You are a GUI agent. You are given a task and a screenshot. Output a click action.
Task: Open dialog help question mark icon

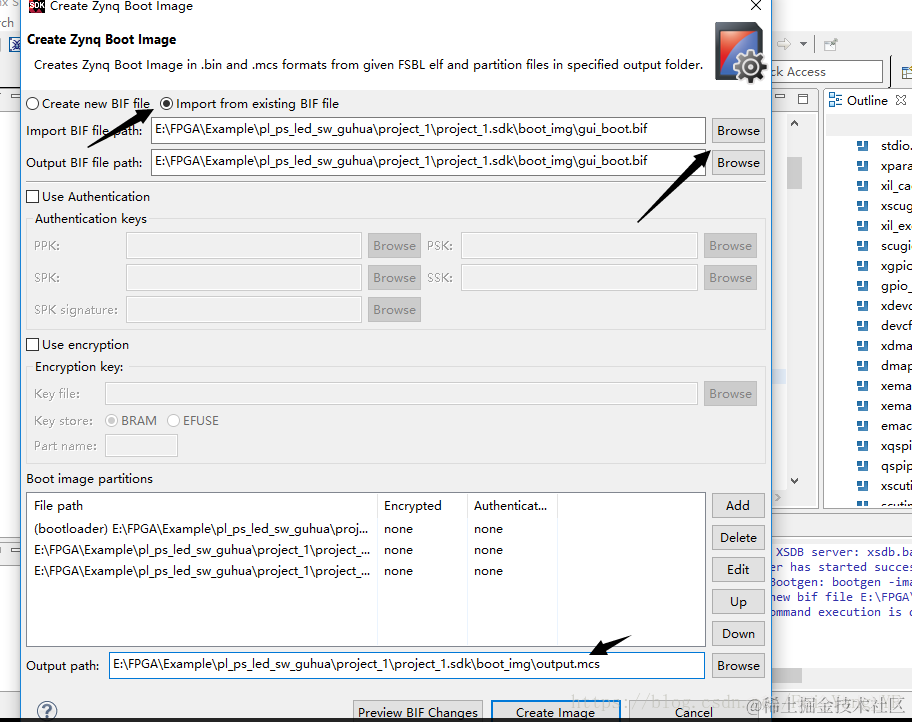click(47, 711)
